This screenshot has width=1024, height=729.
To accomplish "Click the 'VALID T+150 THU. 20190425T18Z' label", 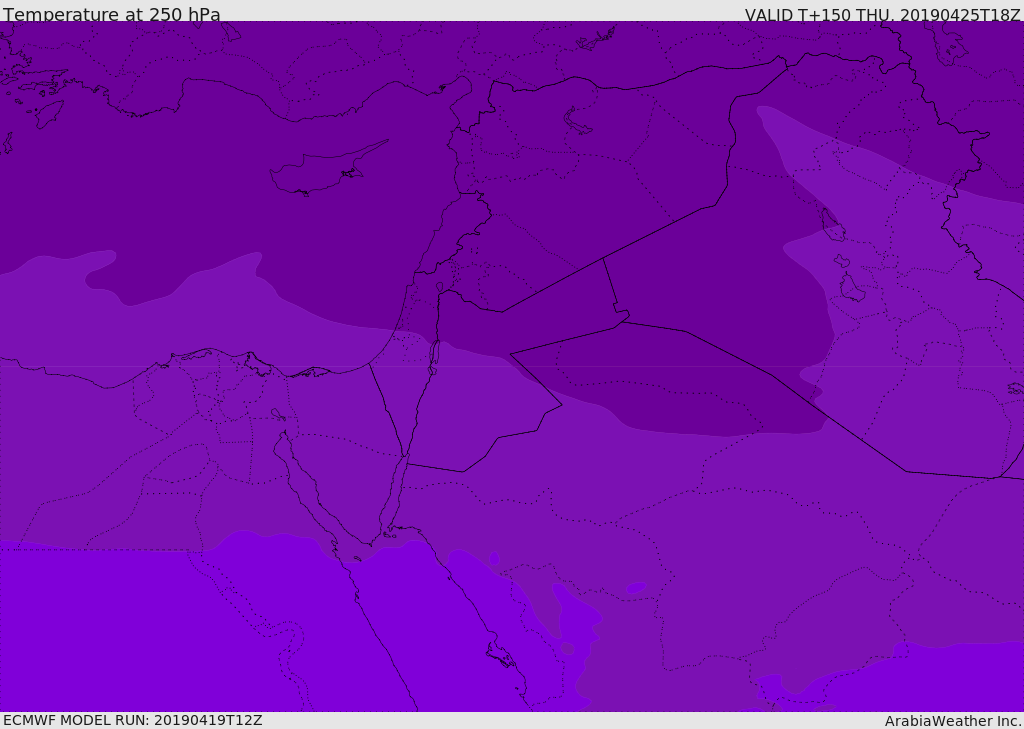I will pyautogui.click(x=882, y=14).
